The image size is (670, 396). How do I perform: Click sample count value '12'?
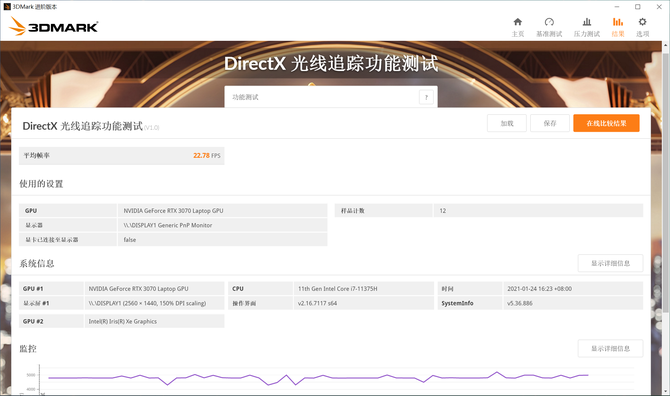pyautogui.click(x=538, y=211)
